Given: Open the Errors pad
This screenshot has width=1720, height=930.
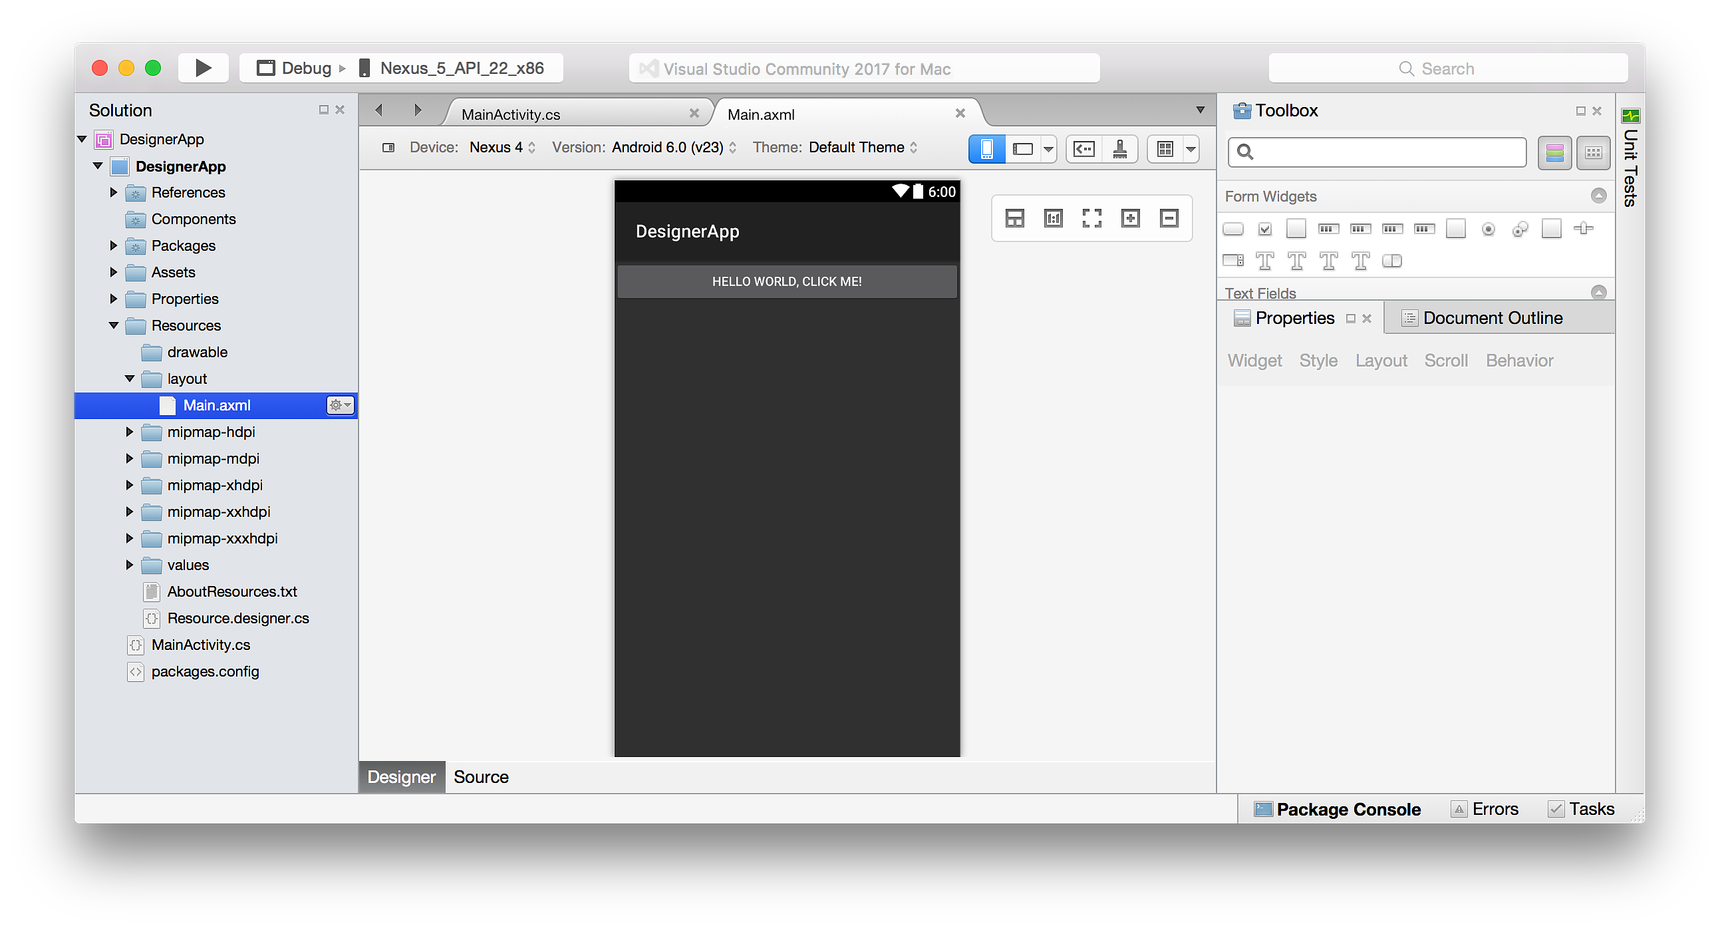Looking at the screenshot, I should coord(1485,809).
